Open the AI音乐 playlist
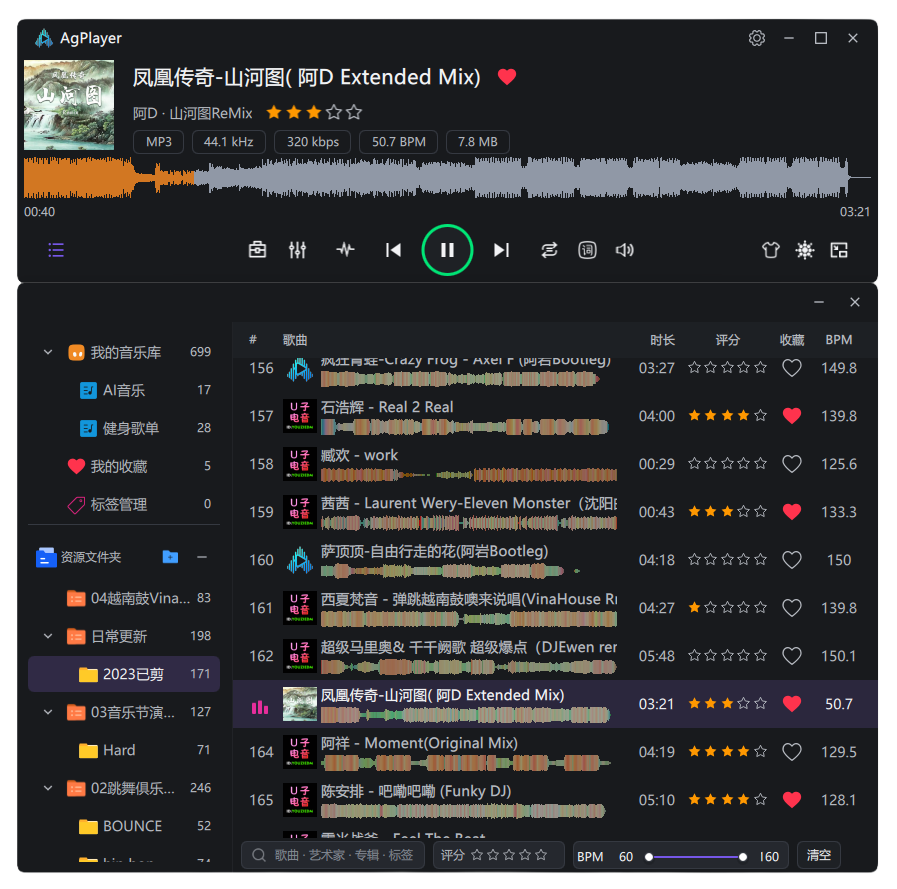This screenshot has height=889, width=897. coord(124,390)
